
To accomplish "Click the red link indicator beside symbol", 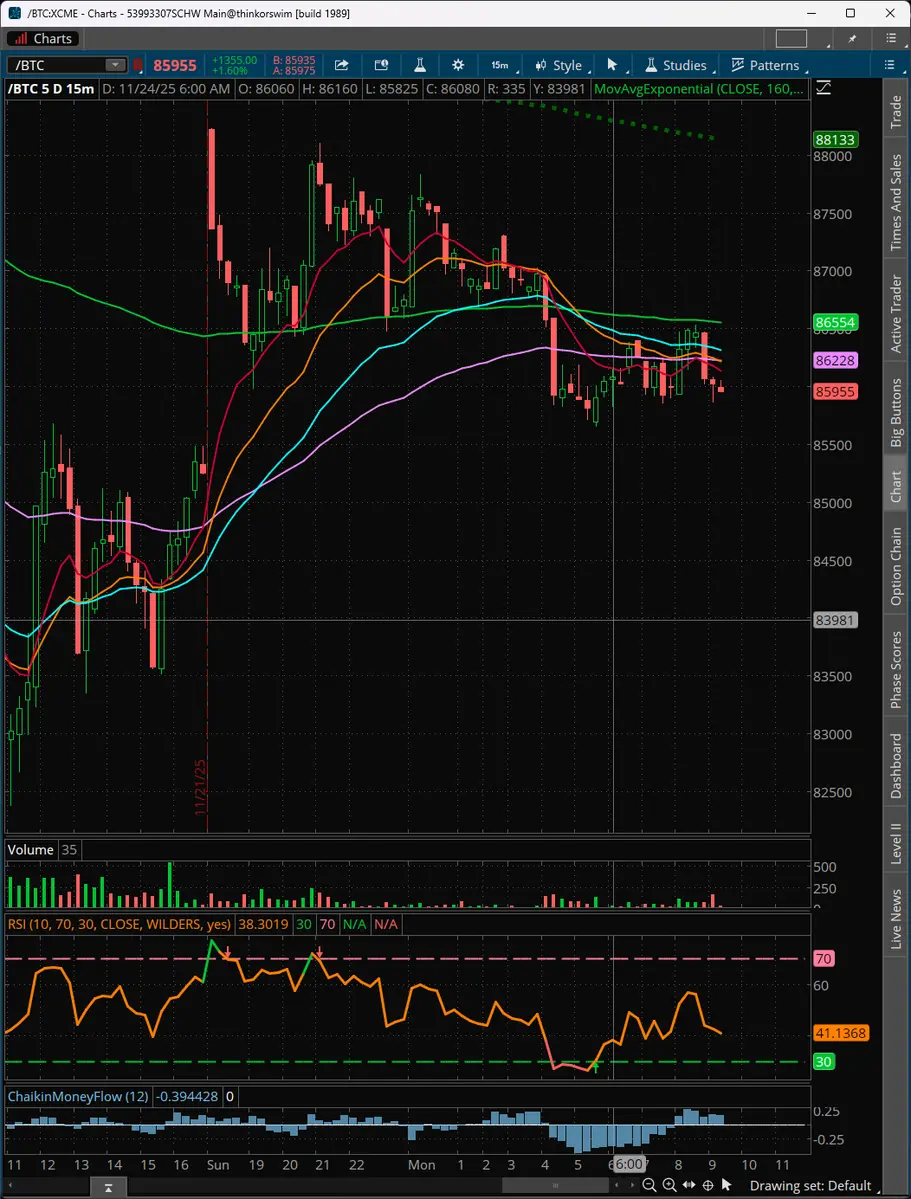I will [138, 66].
